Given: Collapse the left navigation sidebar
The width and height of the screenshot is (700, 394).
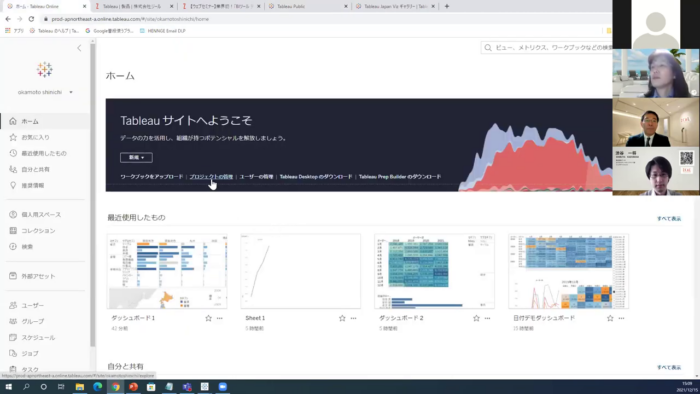Looking at the screenshot, I should [79, 48].
